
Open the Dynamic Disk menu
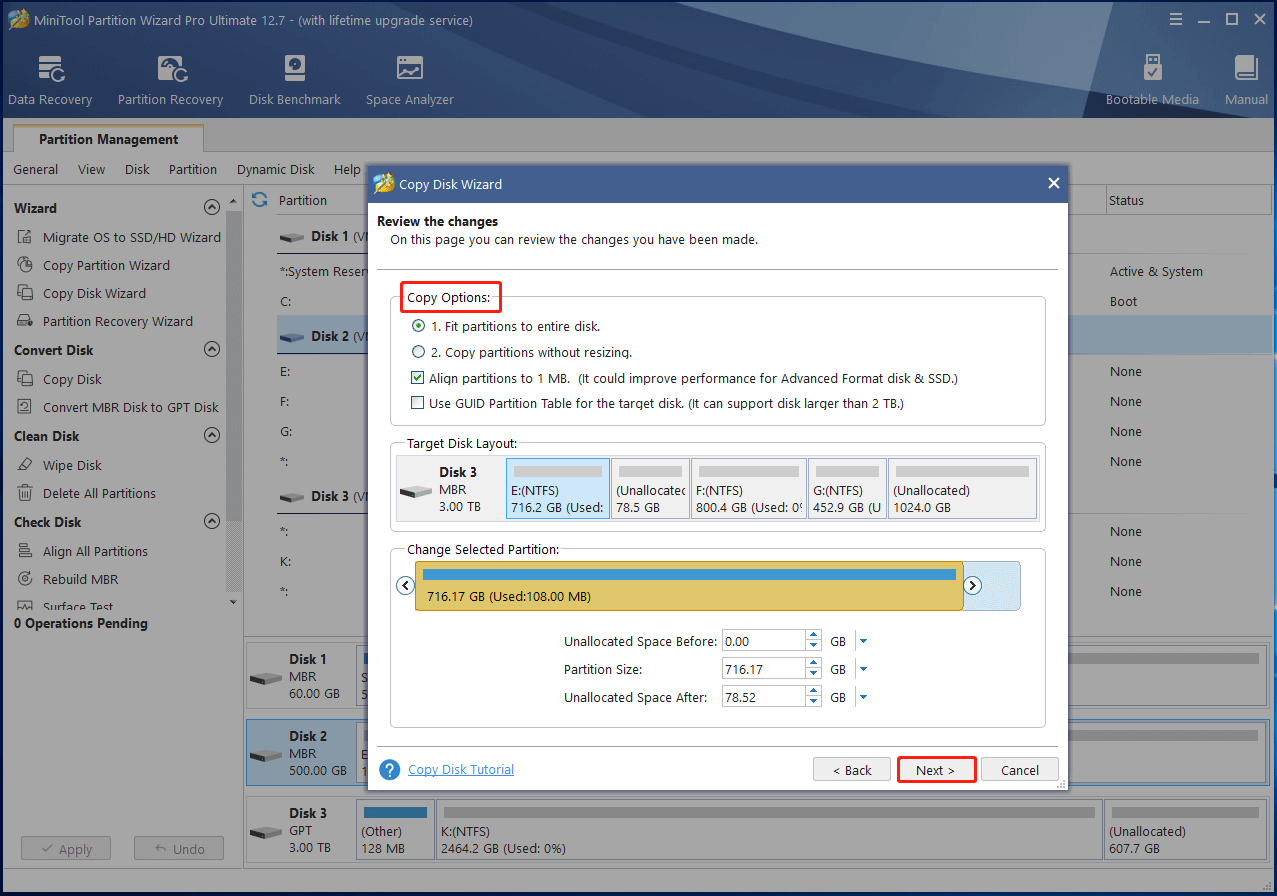pyautogui.click(x=276, y=169)
